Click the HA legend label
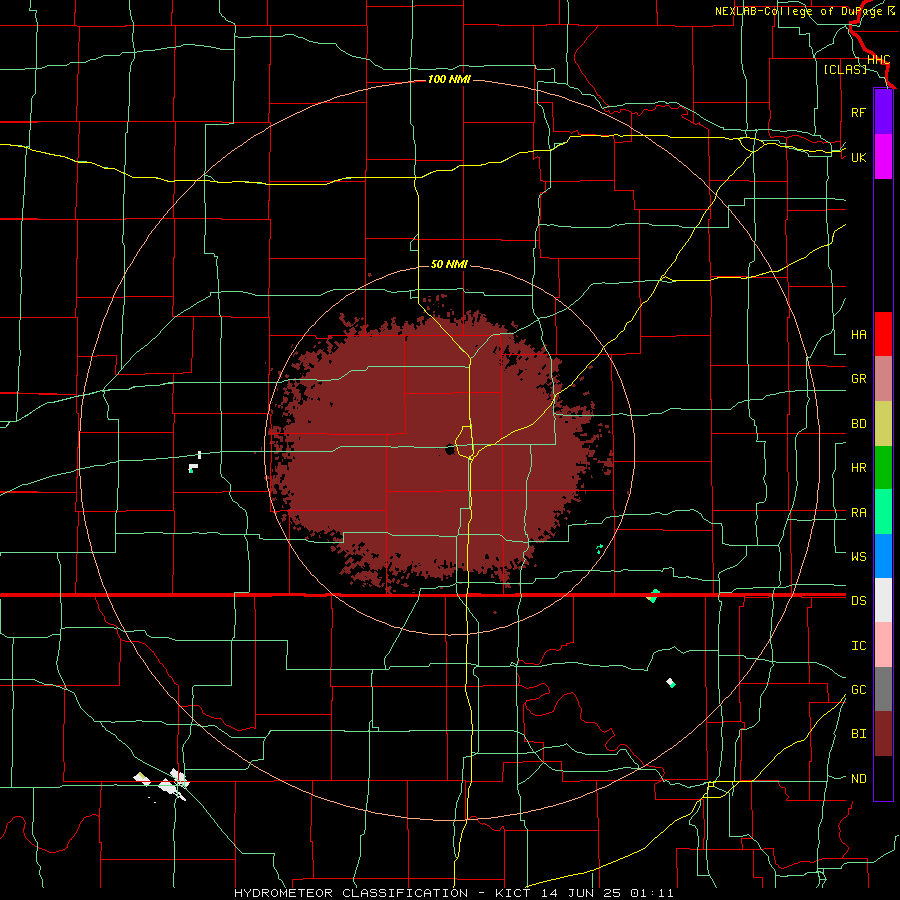 (x=858, y=334)
